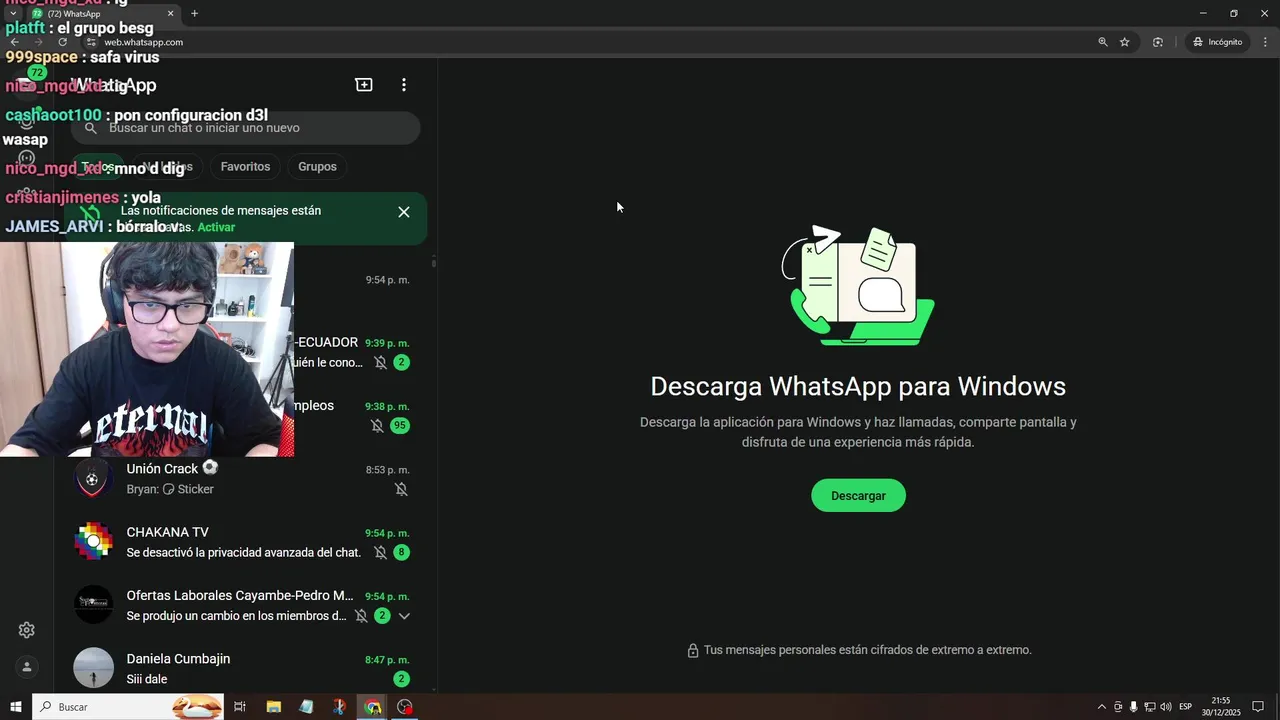Go back in the browser
Image resolution: width=1280 pixels, height=720 pixels.
click(x=15, y=42)
